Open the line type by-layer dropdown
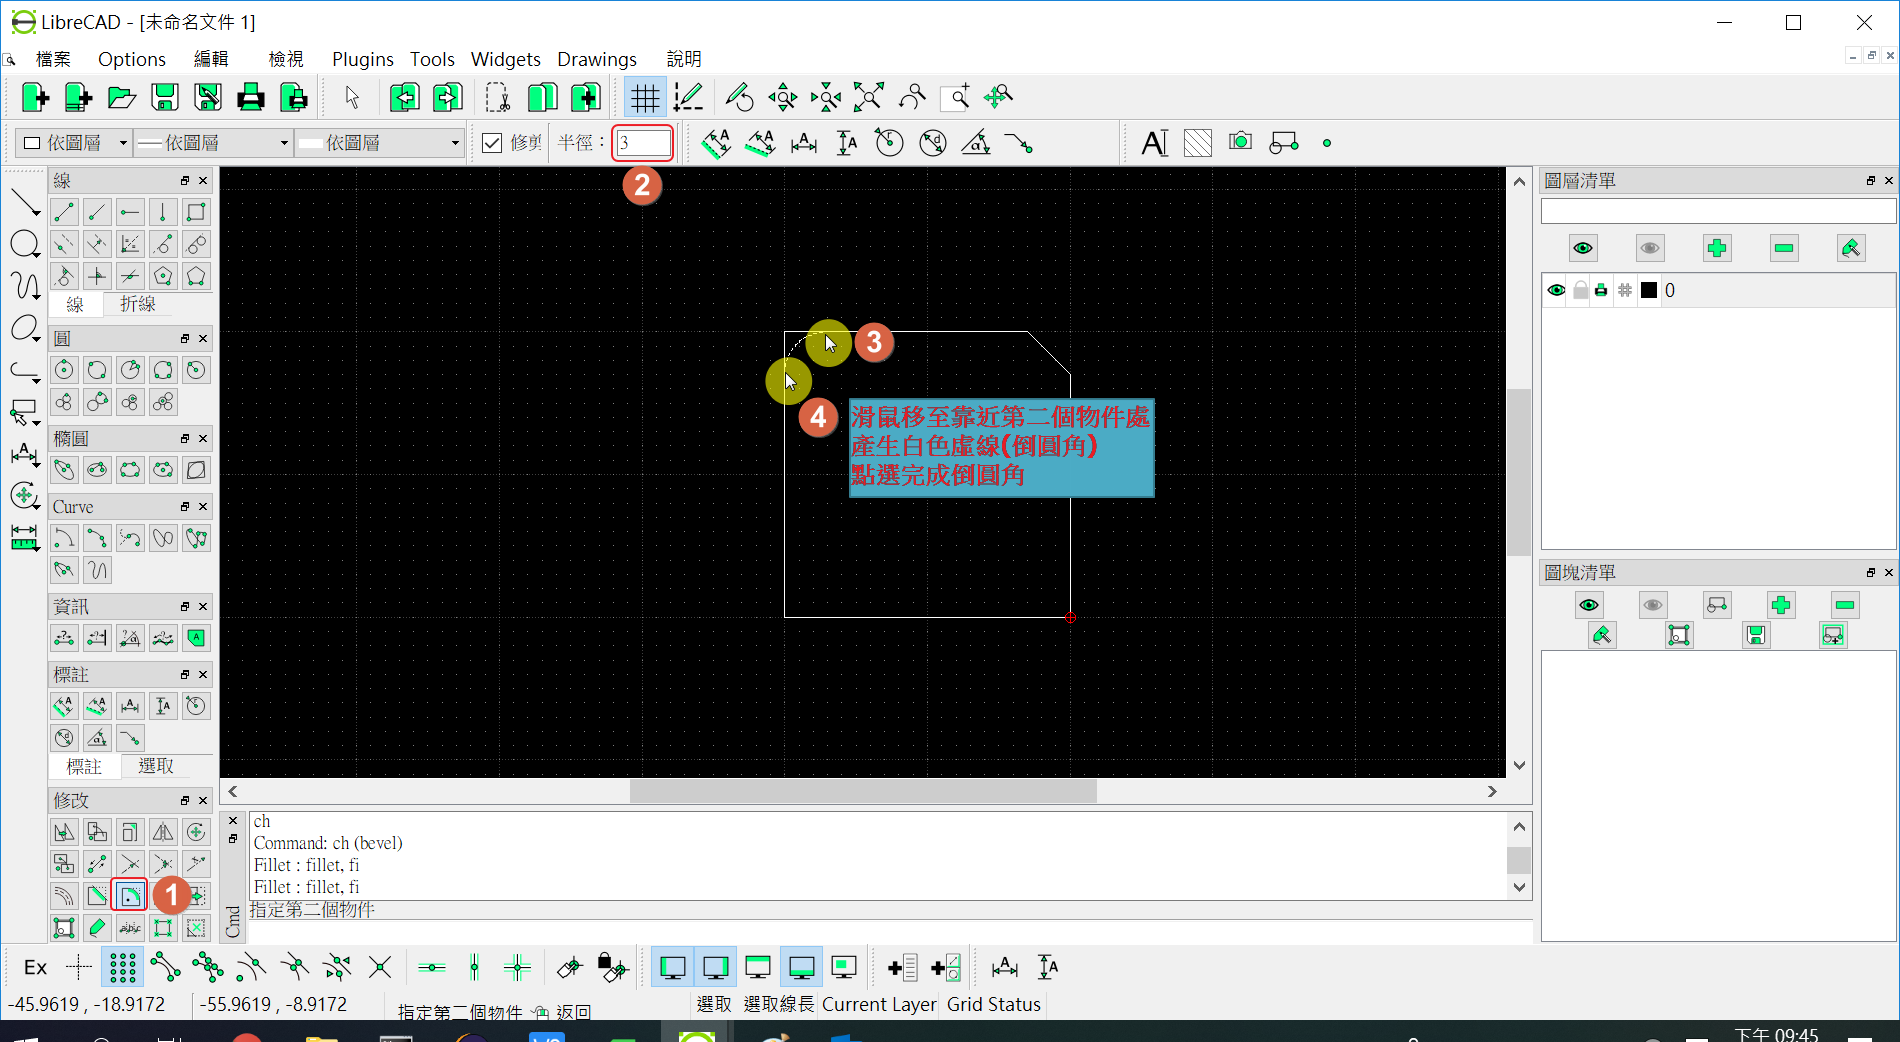The height and width of the screenshot is (1042, 1900). pyautogui.click(x=381, y=143)
